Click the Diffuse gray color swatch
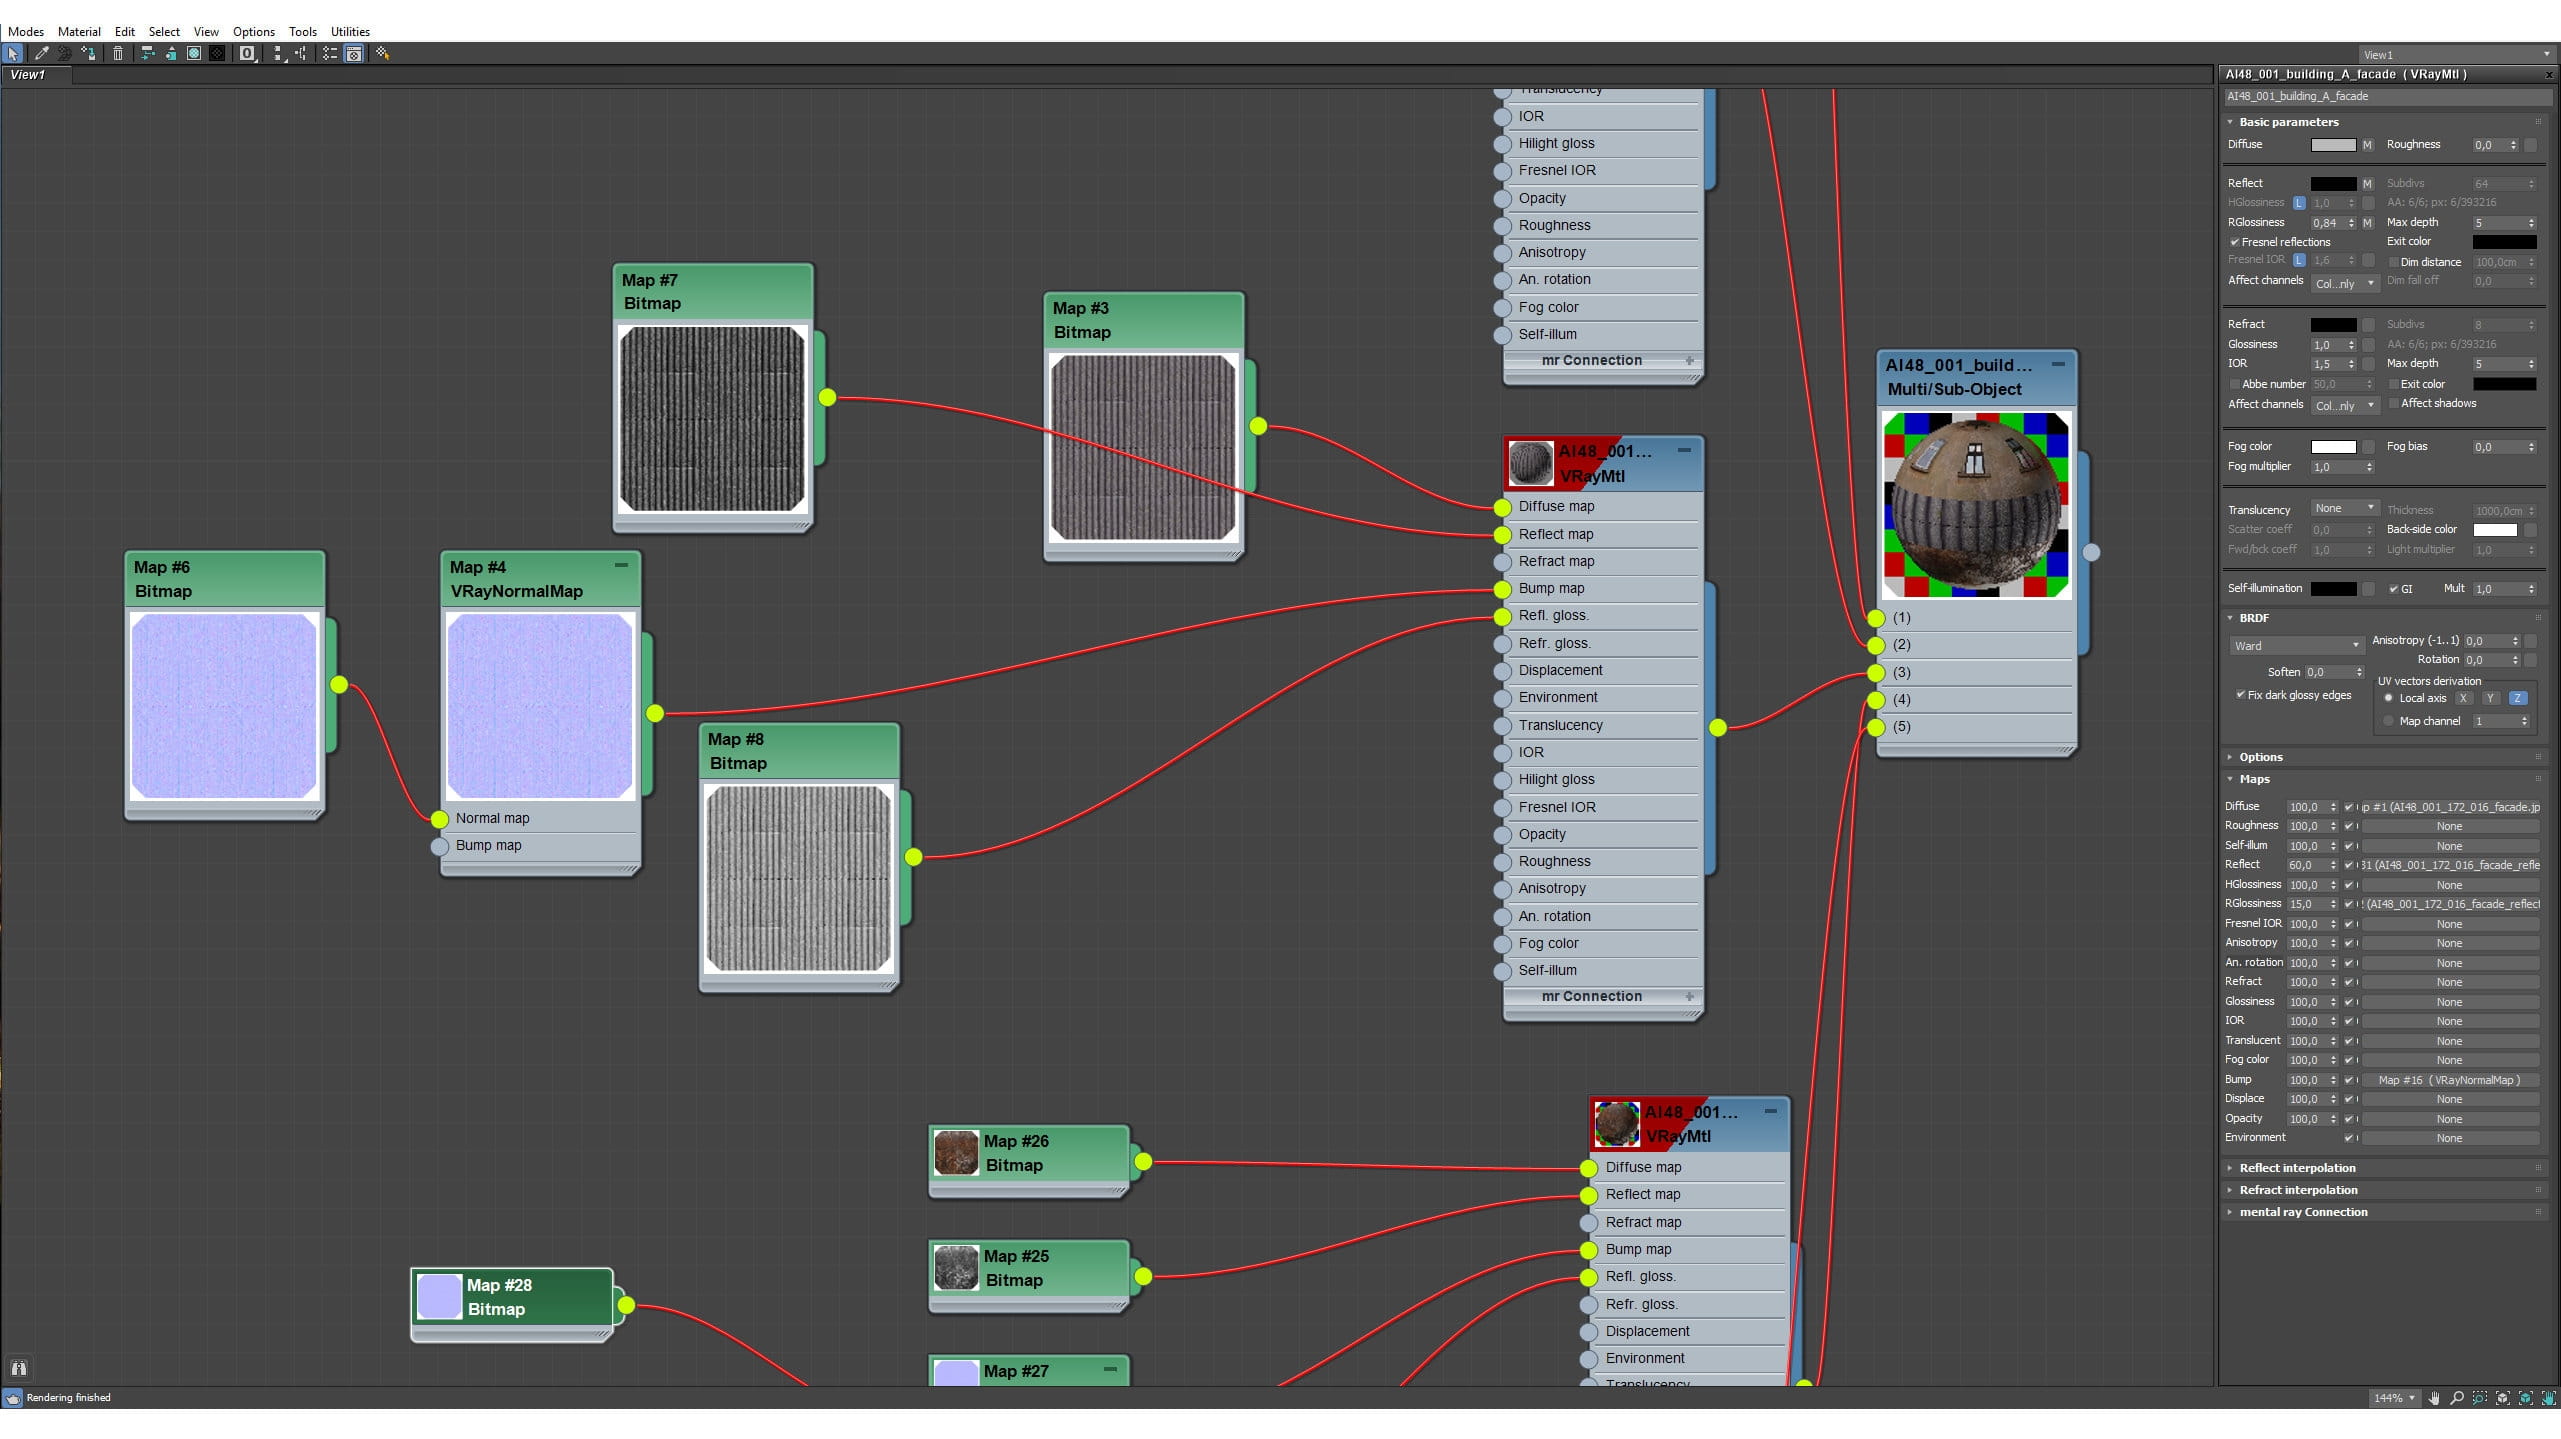The width and height of the screenshot is (2561, 1439). click(x=2333, y=145)
